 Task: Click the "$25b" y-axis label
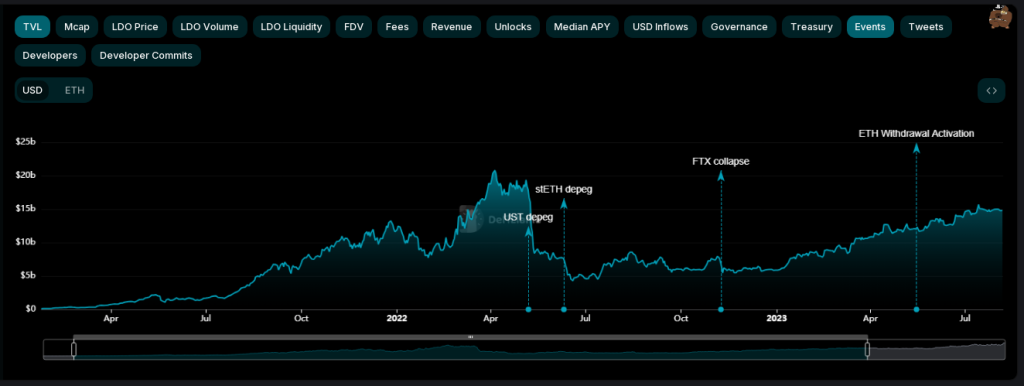[x=25, y=142]
